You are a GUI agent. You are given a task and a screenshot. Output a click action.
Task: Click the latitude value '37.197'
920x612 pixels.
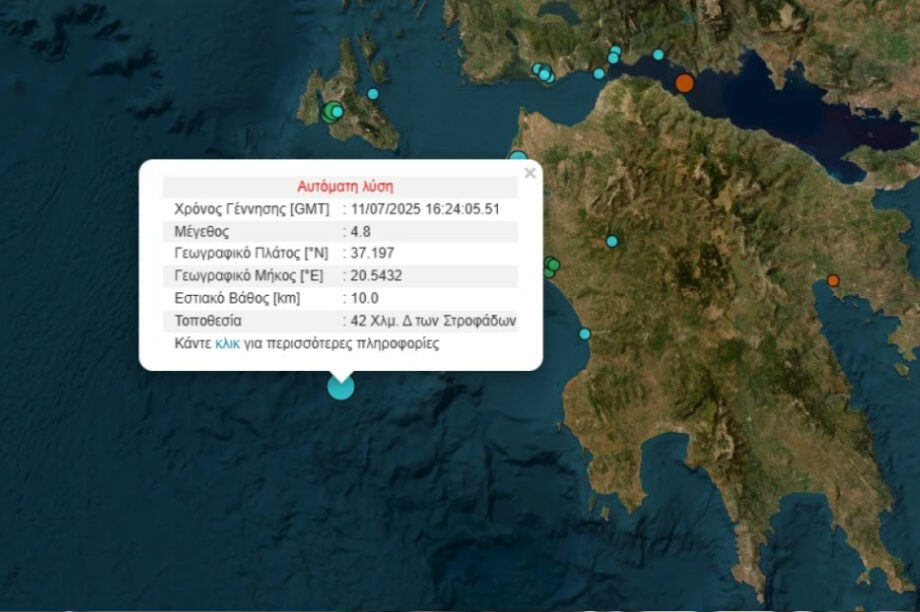click(x=373, y=253)
